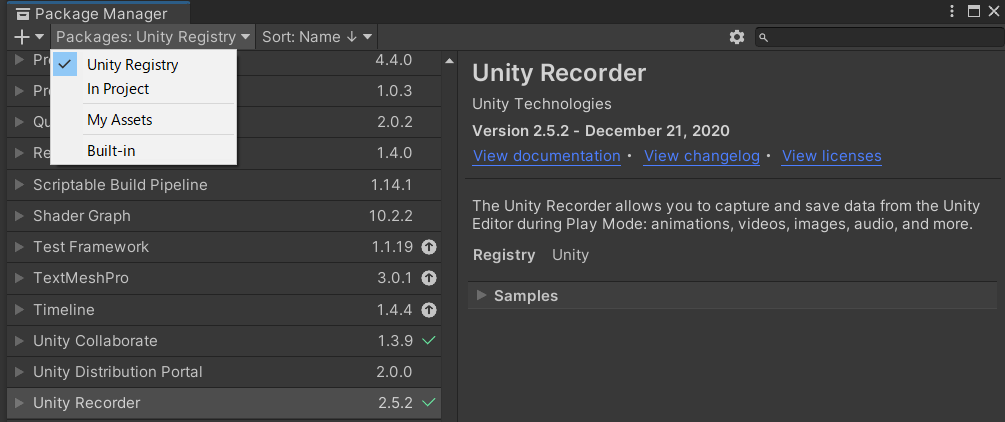
Task: Open the dropdown arrow next to plus button
Action: (40, 37)
